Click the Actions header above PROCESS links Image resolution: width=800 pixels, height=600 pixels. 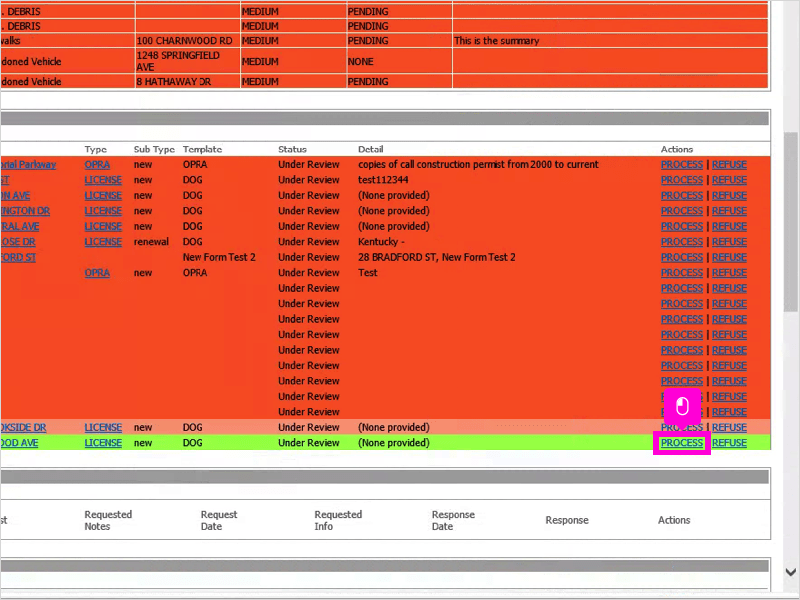(x=677, y=149)
